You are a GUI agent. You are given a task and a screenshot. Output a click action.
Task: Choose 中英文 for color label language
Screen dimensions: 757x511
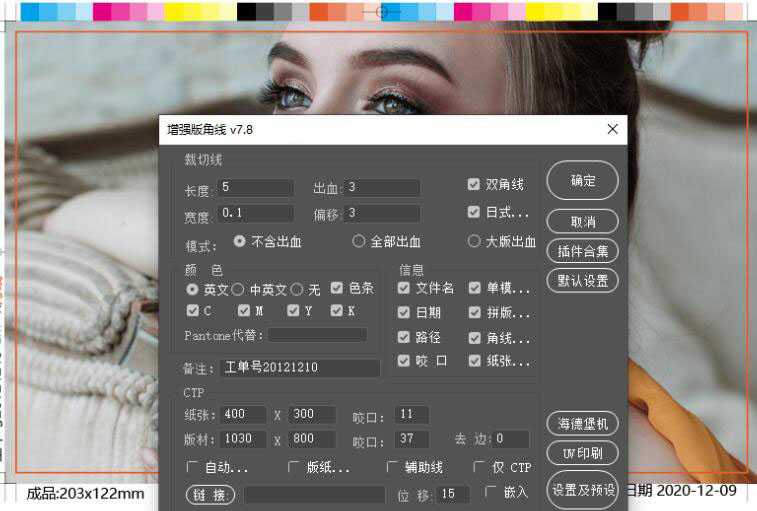point(238,289)
